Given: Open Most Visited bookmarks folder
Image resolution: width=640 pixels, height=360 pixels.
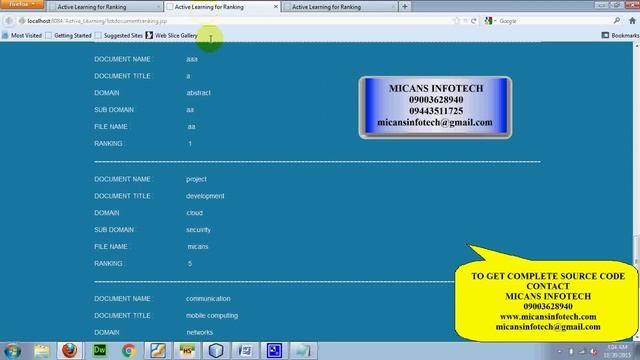Looking at the screenshot, I should pyautogui.click(x=22, y=36).
